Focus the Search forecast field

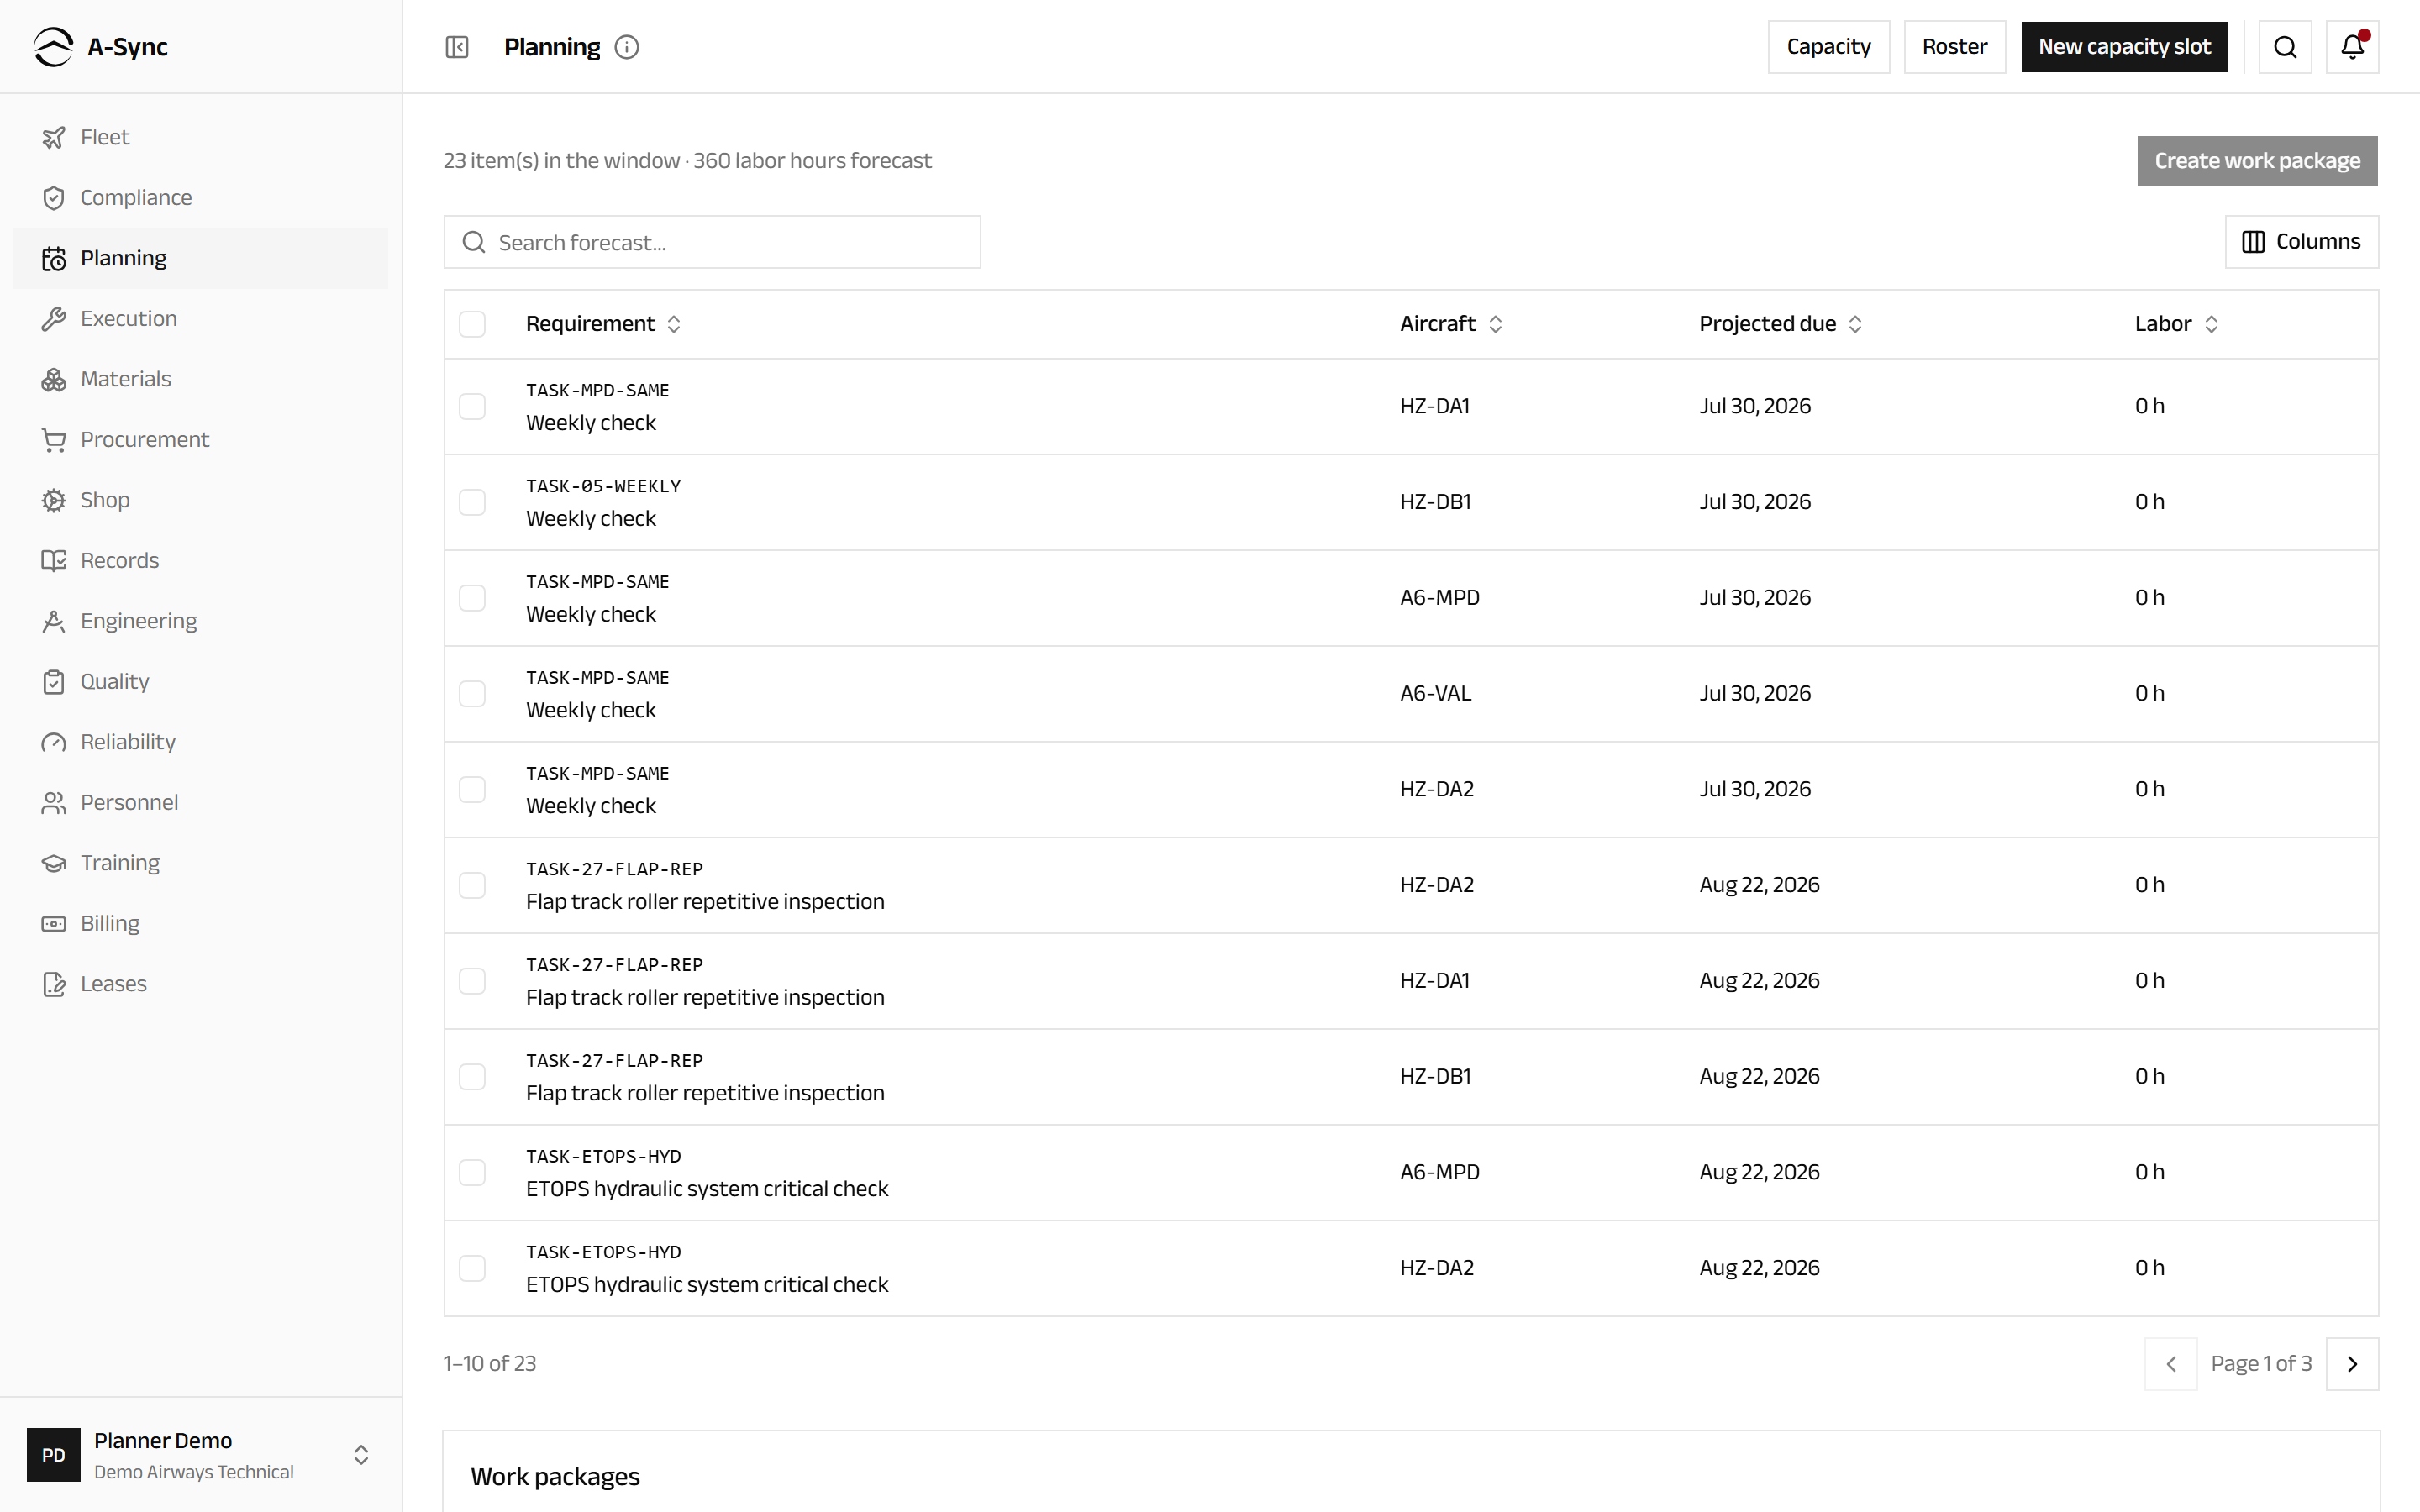(712, 242)
